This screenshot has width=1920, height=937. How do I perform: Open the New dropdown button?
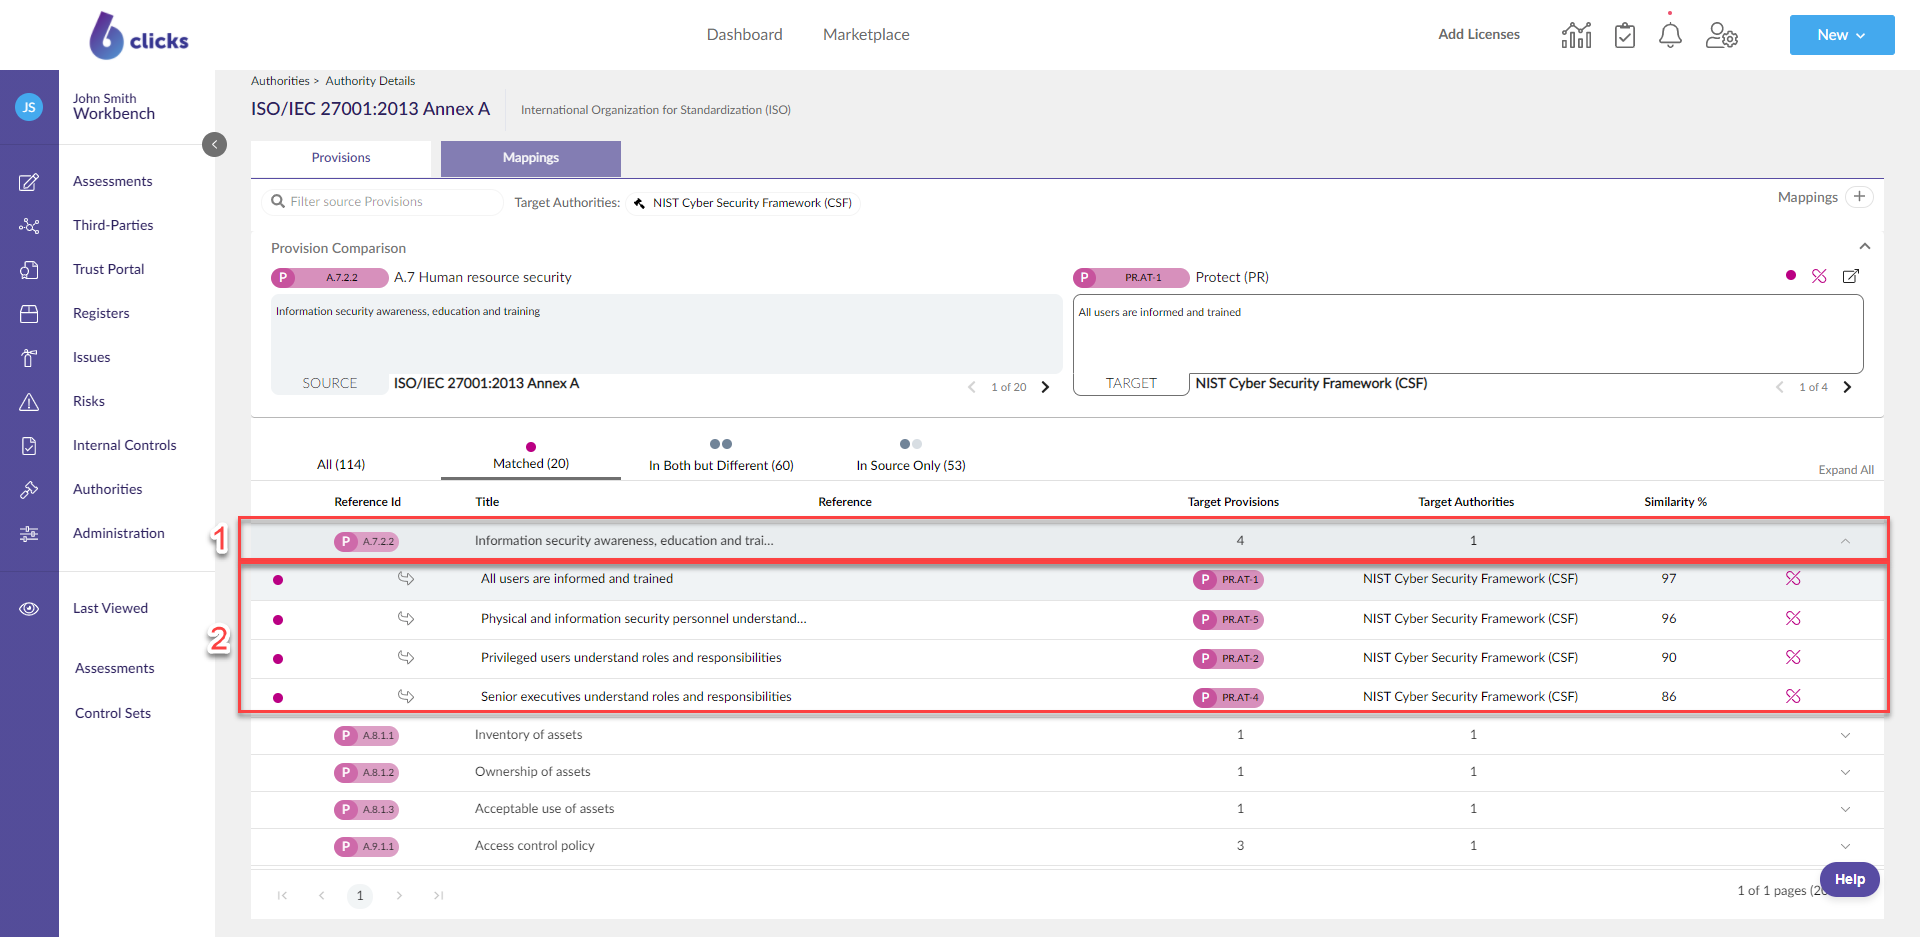click(1842, 35)
